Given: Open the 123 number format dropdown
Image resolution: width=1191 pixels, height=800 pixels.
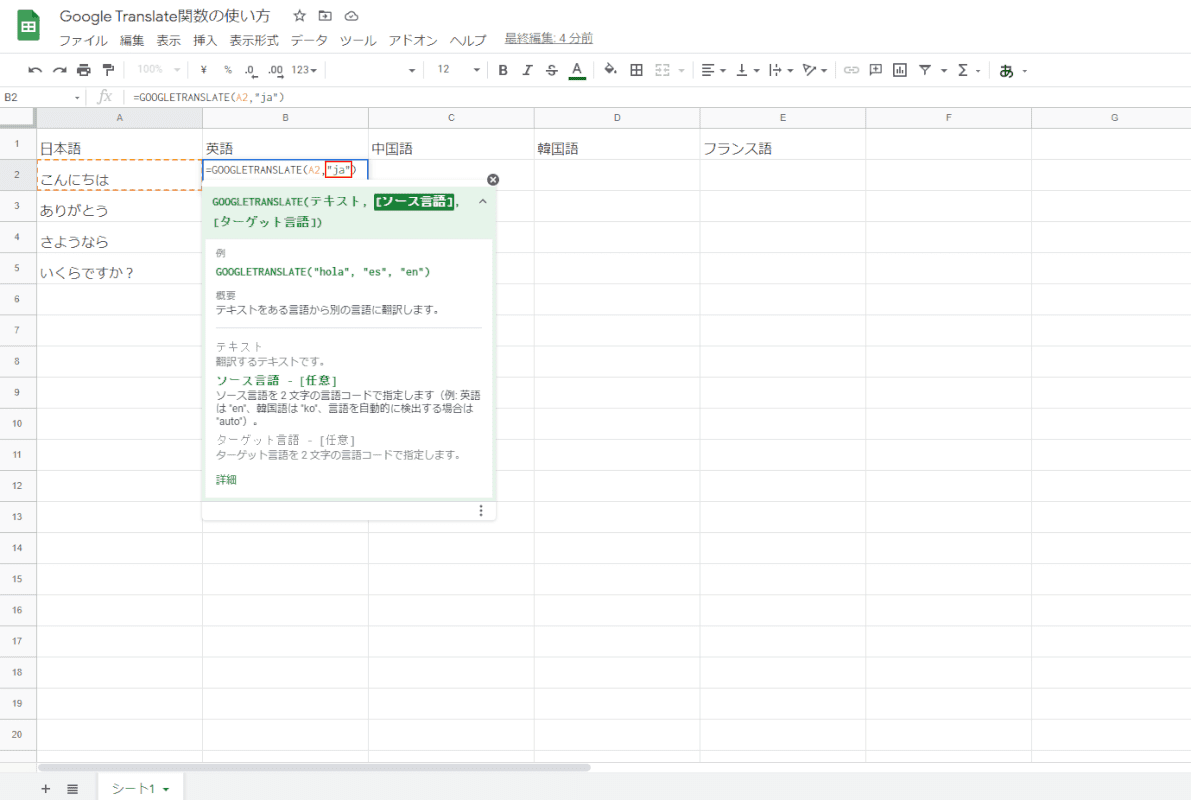Looking at the screenshot, I should [304, 70].
